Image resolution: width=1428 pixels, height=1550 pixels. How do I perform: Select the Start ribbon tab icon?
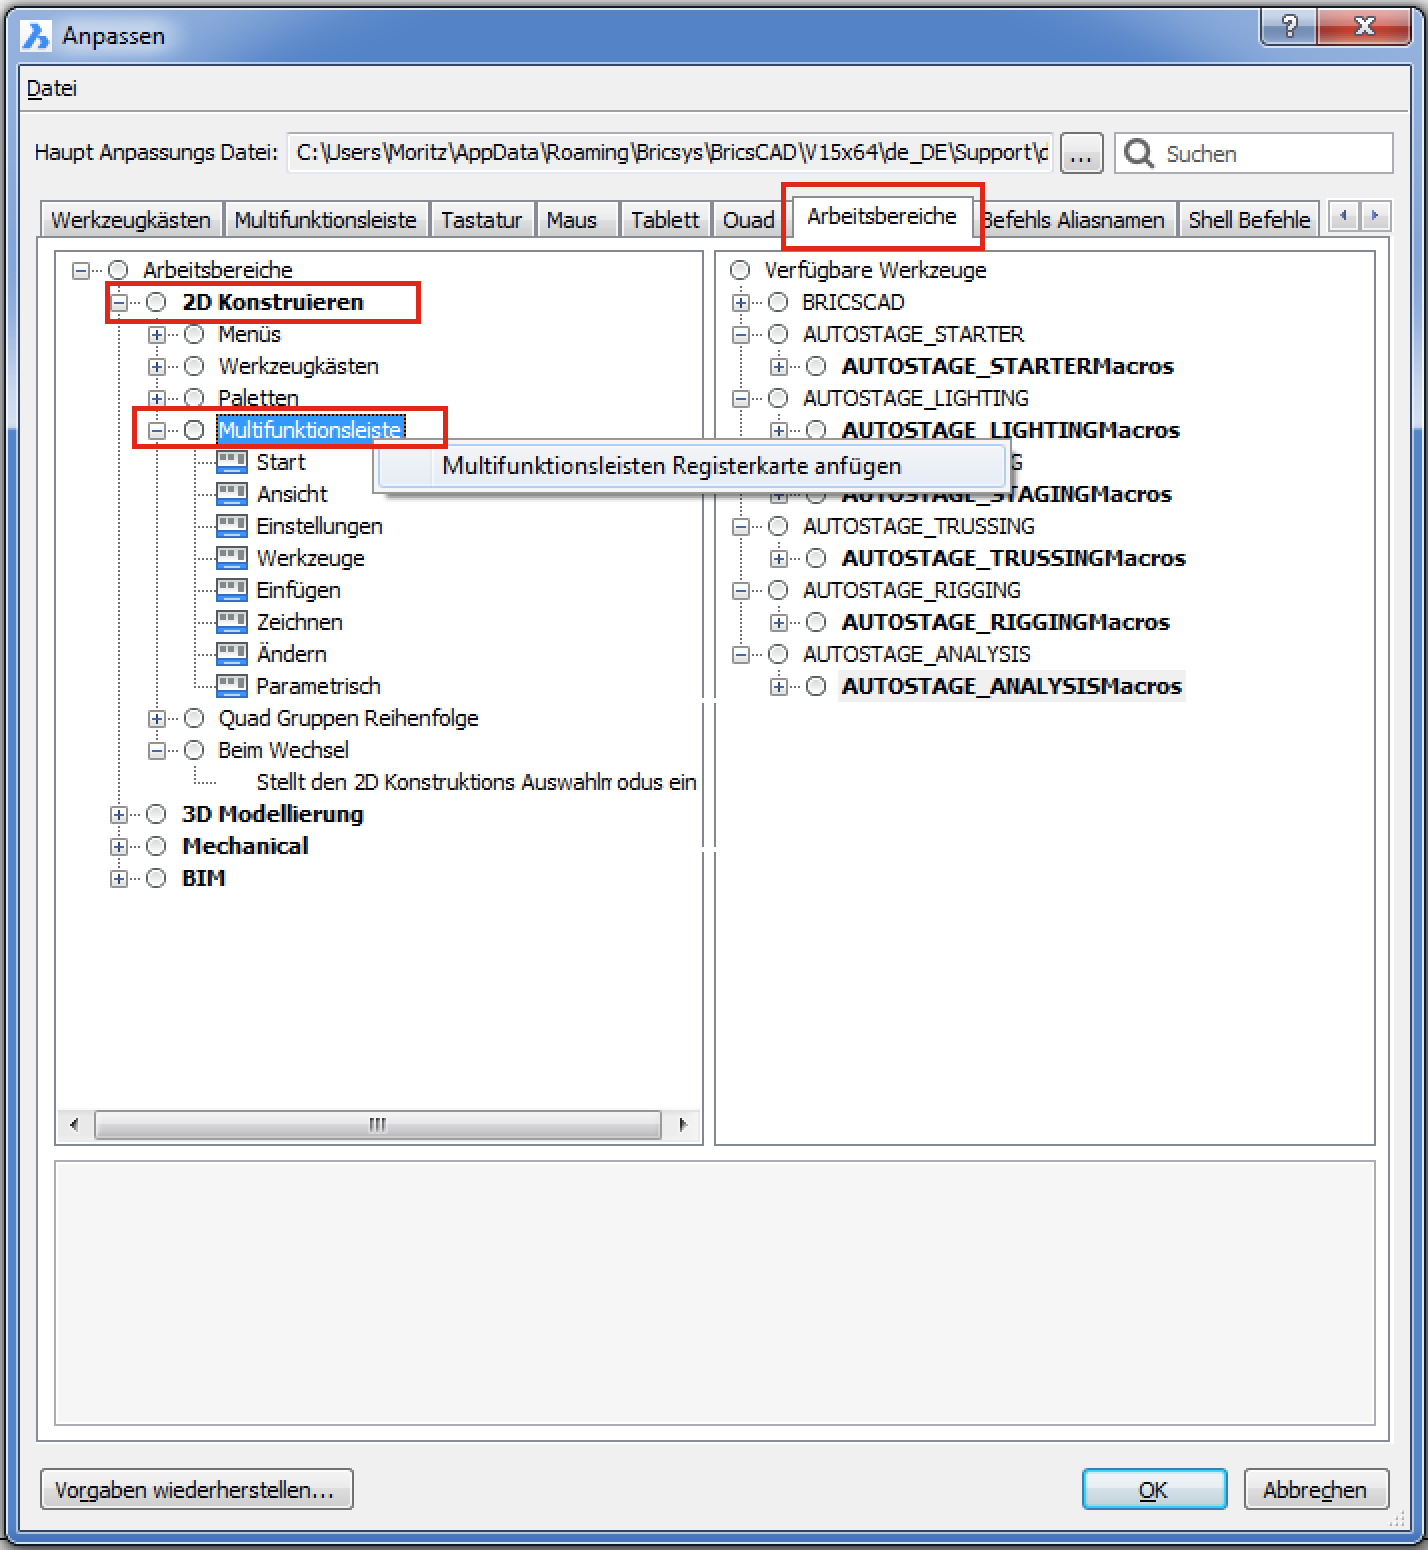231,461
